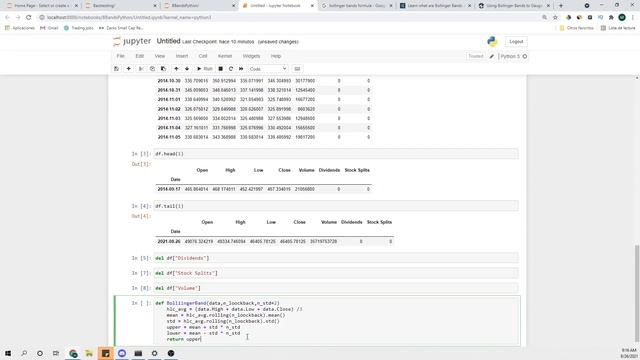Open Windows taskbar search
This screenshot has height=360, width=640.
click(x=24, y=353)
